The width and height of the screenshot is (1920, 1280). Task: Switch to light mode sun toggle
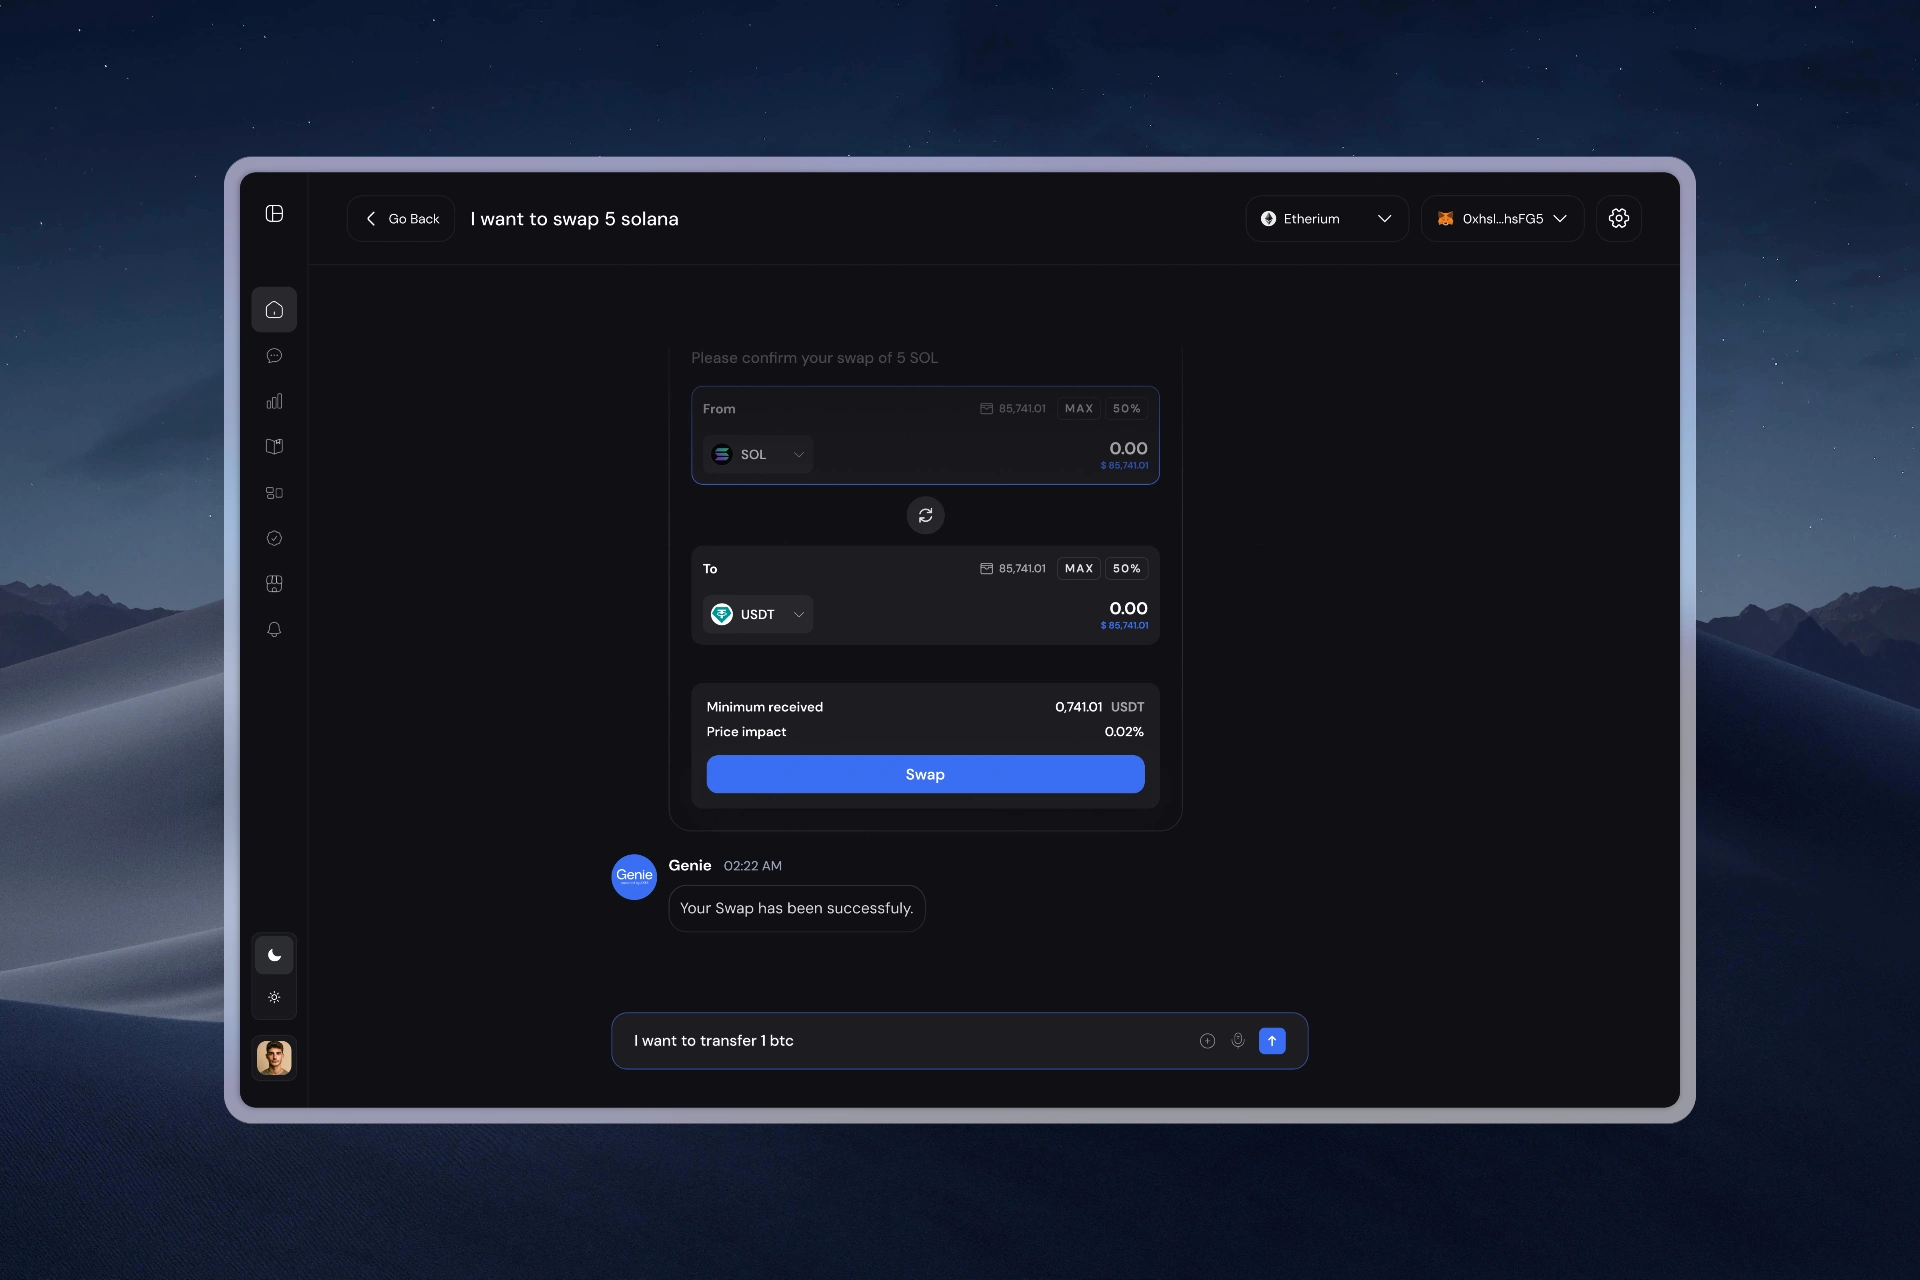pyautogui.click(x=274, y=997)
